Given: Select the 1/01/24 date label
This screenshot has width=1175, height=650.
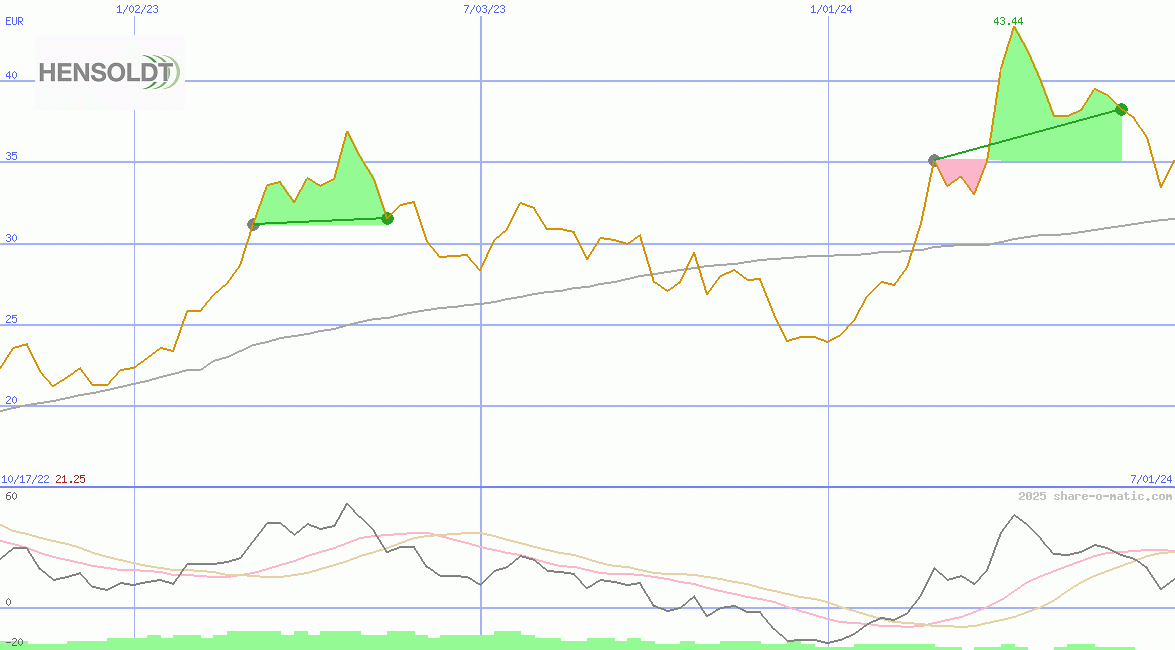Looking at the screenshot, I should click(831, 9).
